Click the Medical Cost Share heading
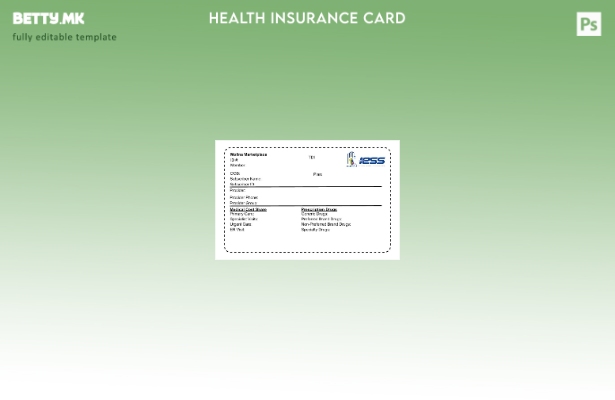615x400 pixels. 248,209
